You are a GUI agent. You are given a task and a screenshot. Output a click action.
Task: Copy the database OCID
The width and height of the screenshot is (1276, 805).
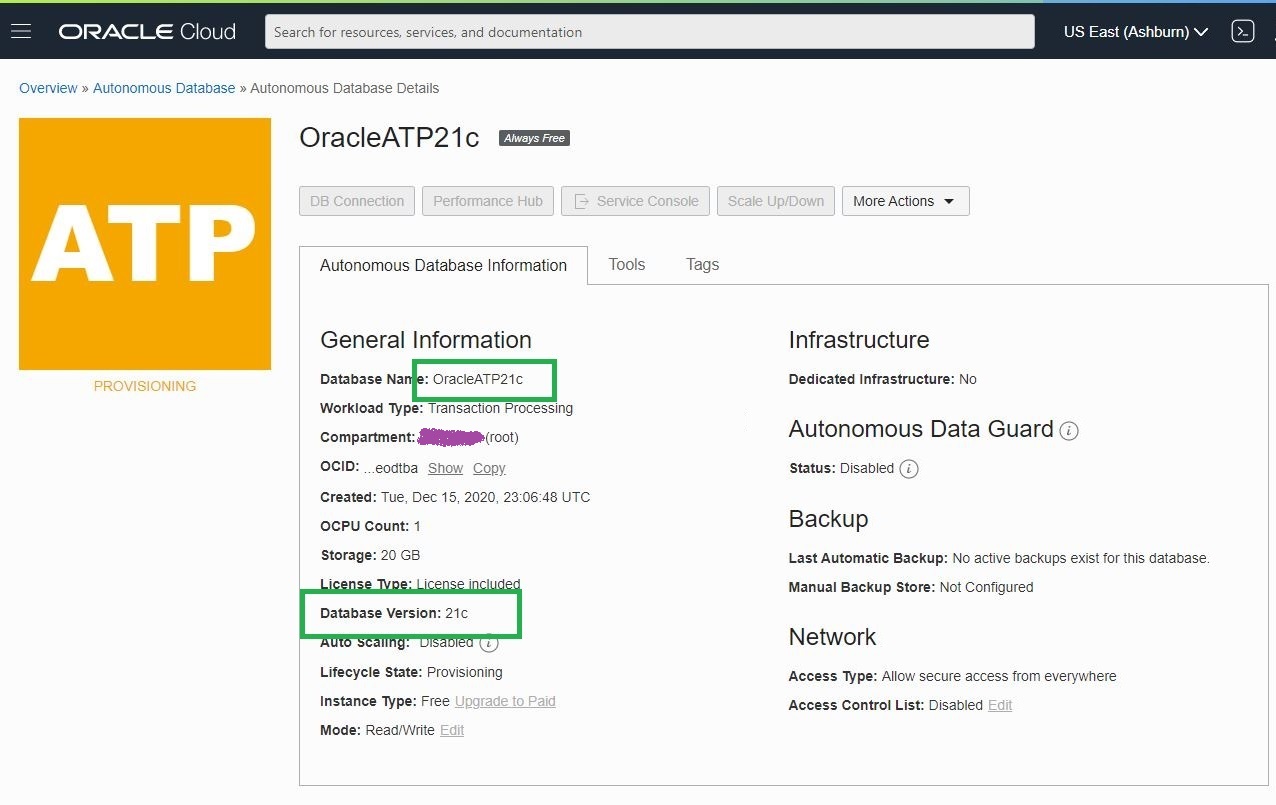(489, 467)
